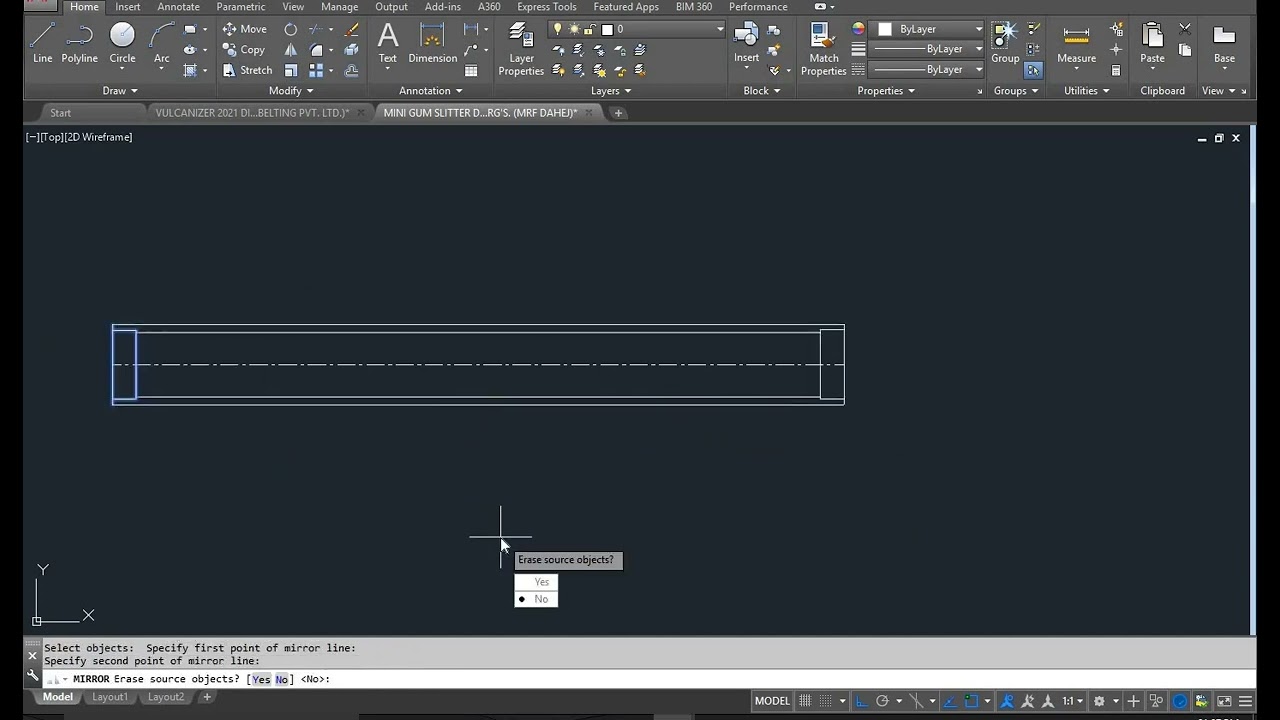Click No option in command line
Screen dimensions: 1280x720
pyautogui.click(x=281, y=679)
